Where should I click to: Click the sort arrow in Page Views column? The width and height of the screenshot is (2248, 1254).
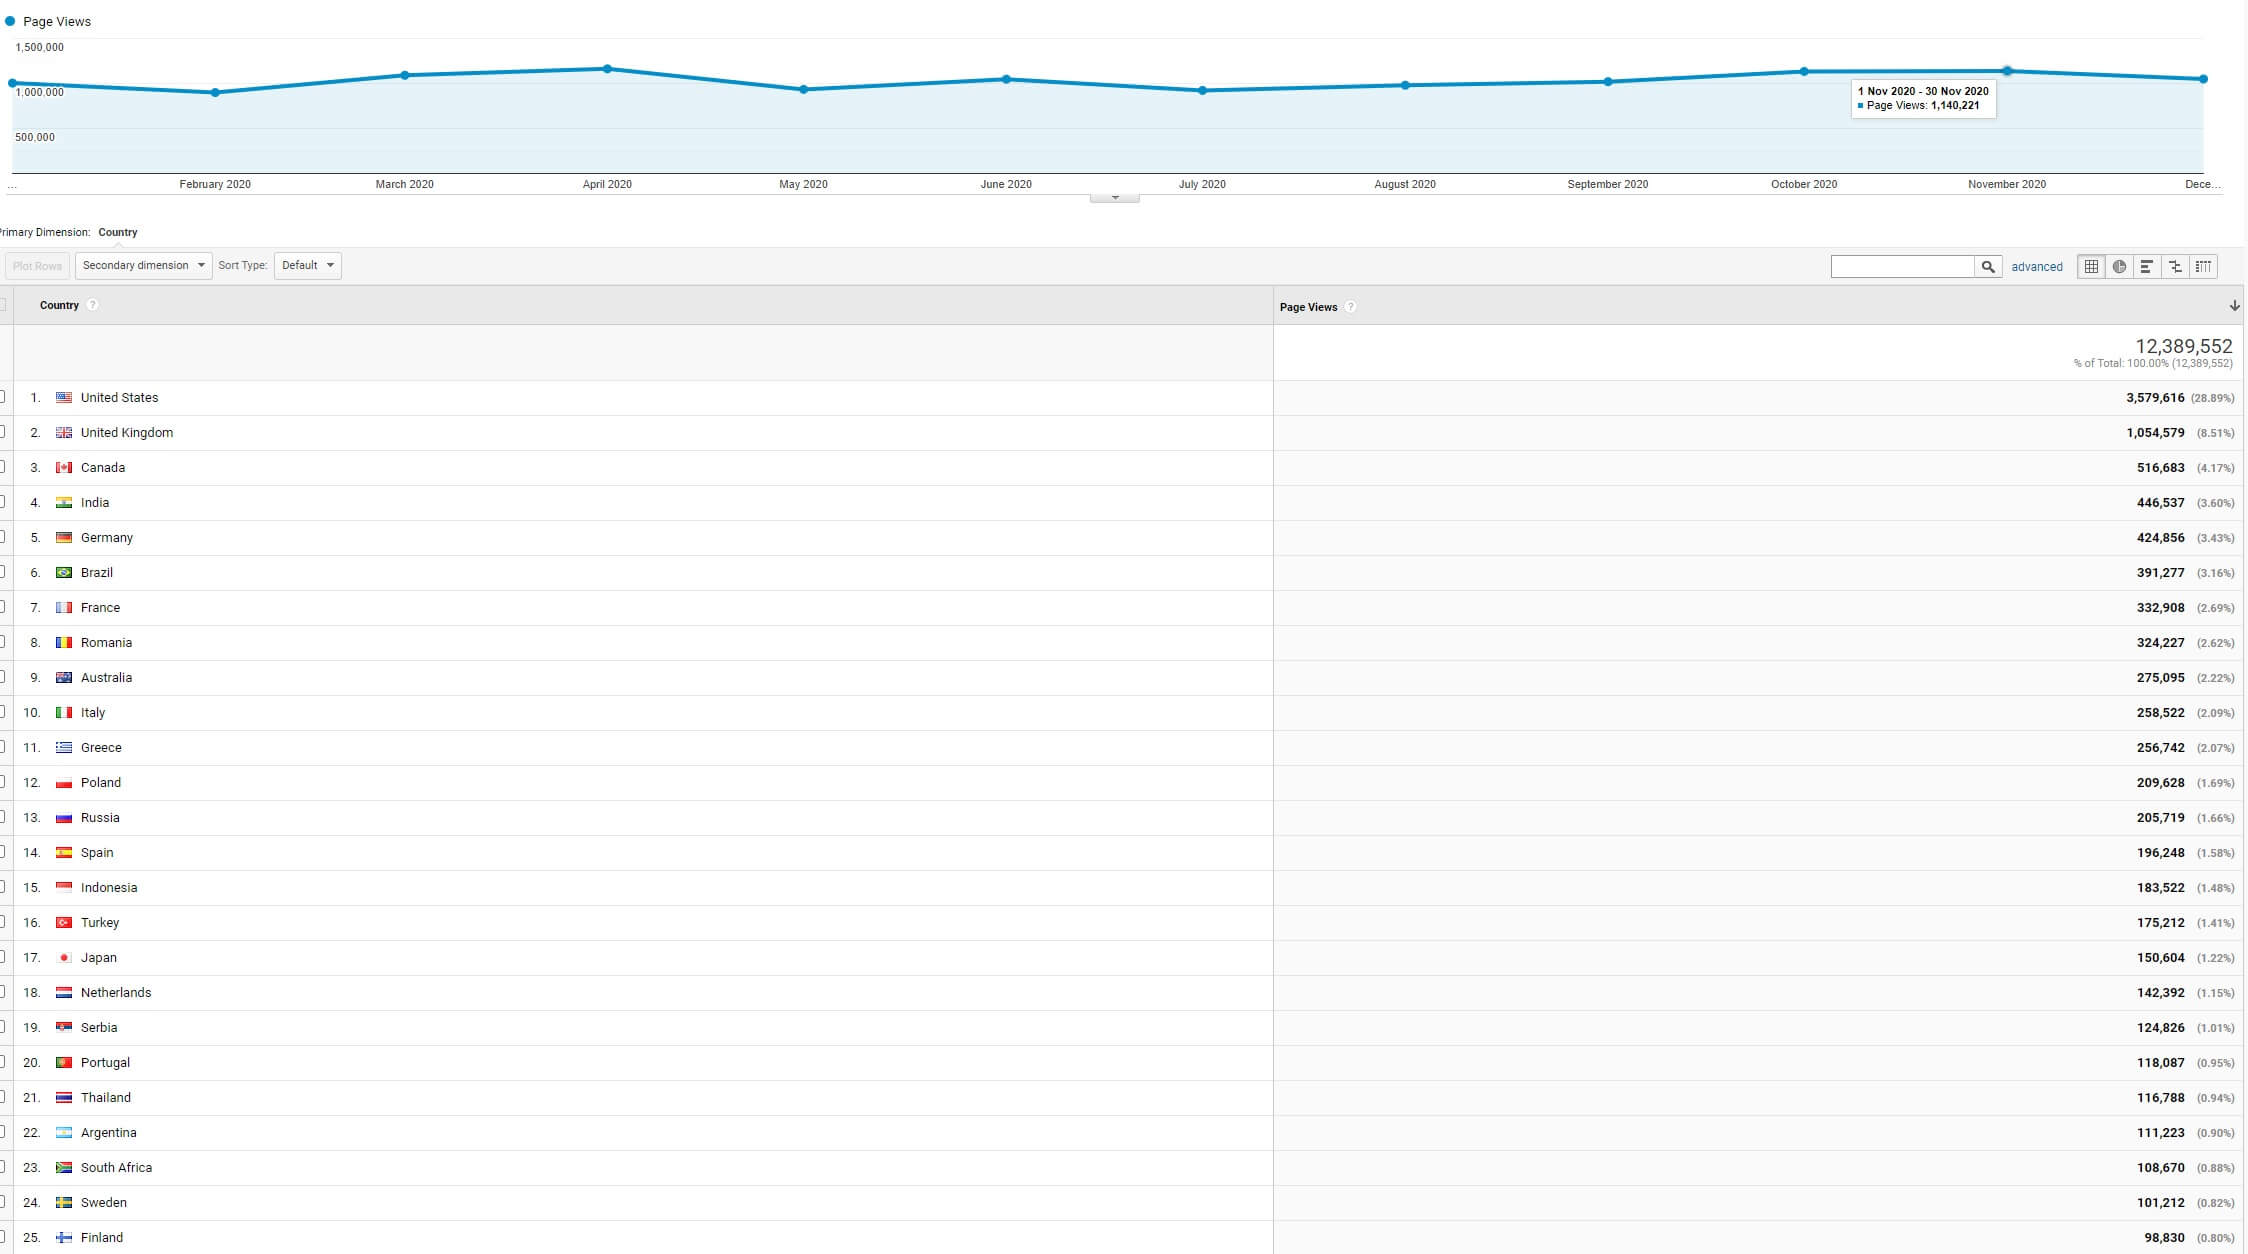pos(2234,306)
